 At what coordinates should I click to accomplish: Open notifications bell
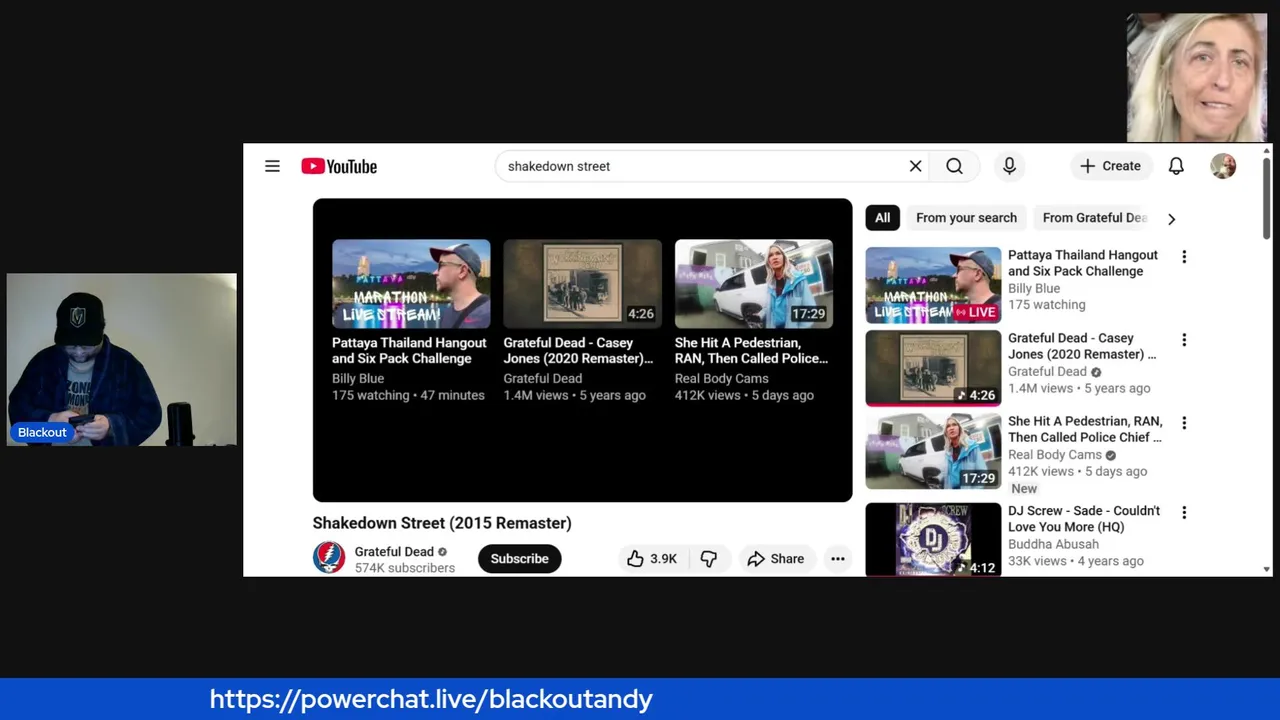click(1176, 166)
